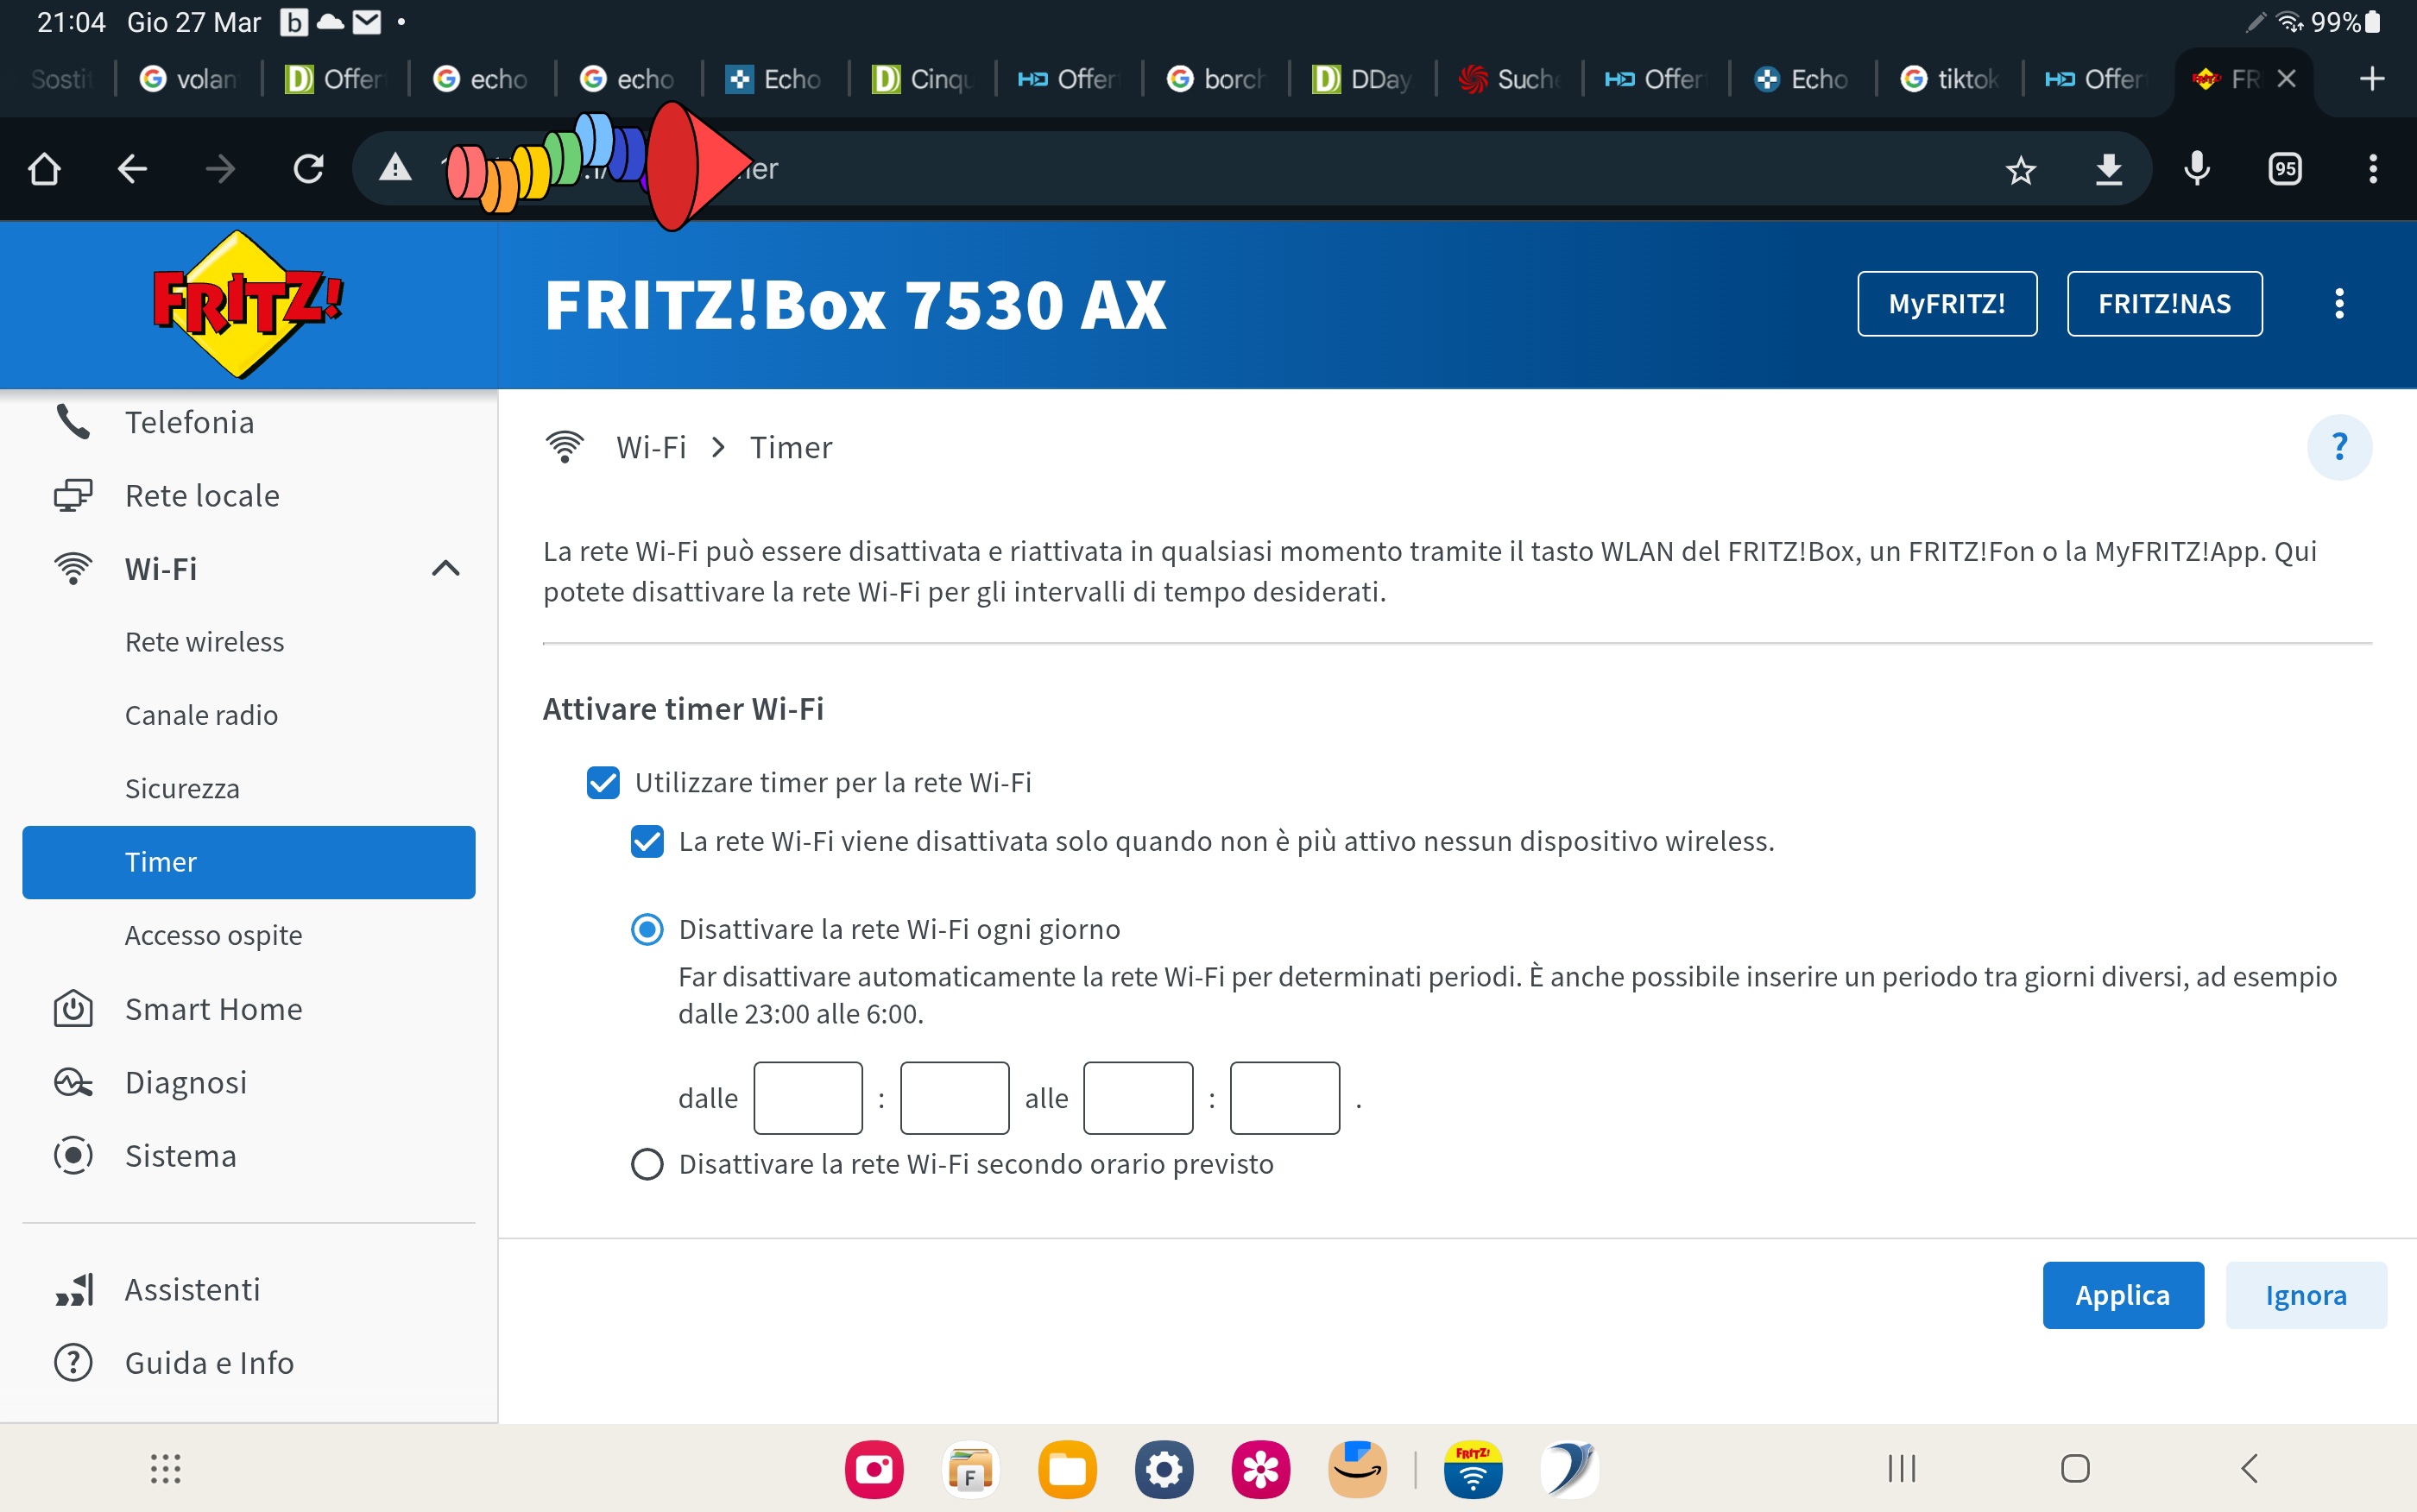The image size is (2417, 1512).
Task: Open a new browser tab with plus
Action: (2371, 78)
